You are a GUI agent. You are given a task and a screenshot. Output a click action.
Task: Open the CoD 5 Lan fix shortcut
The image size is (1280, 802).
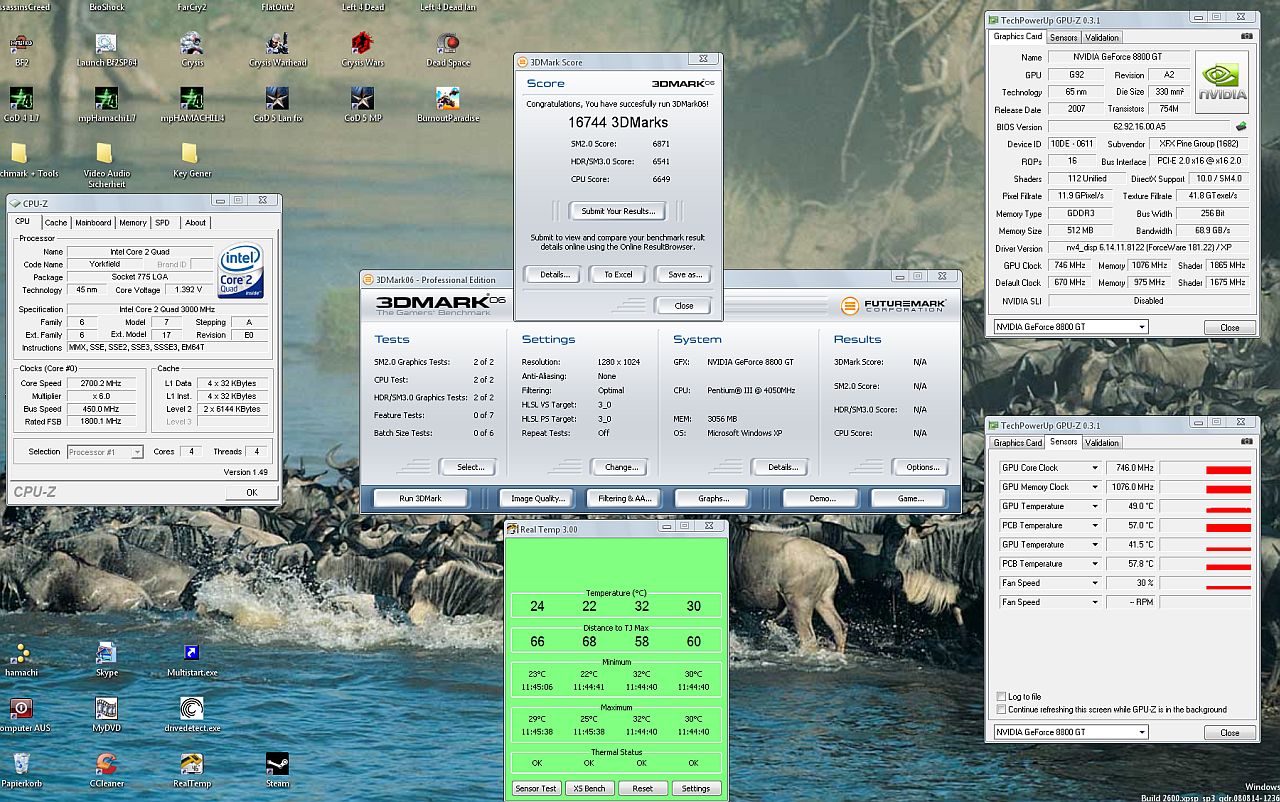pyautogui.click(x=277, y=105)
